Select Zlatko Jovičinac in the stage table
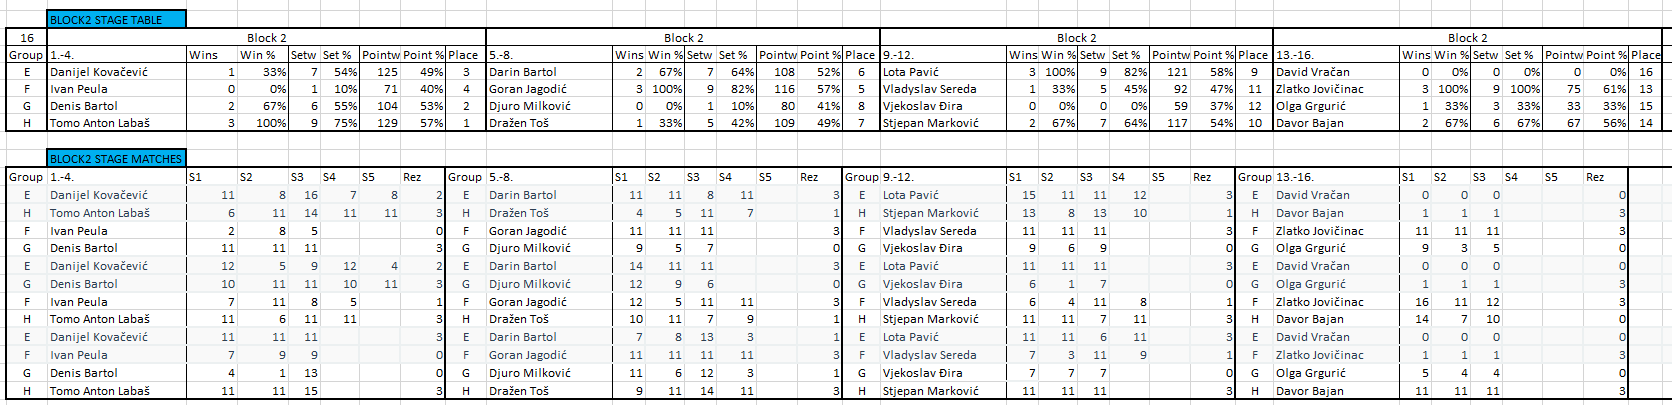Image resolution: width=1672 pixels, height=405 pixels. [1320, 89]
